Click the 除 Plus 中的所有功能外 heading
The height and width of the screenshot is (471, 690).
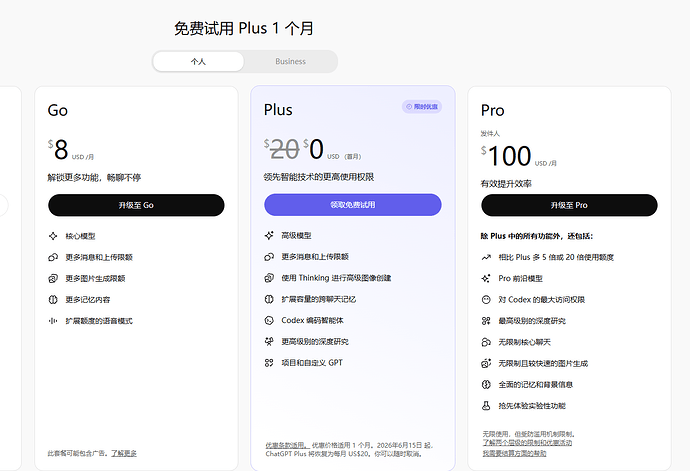pyautogui.click(x=537, y=236)
